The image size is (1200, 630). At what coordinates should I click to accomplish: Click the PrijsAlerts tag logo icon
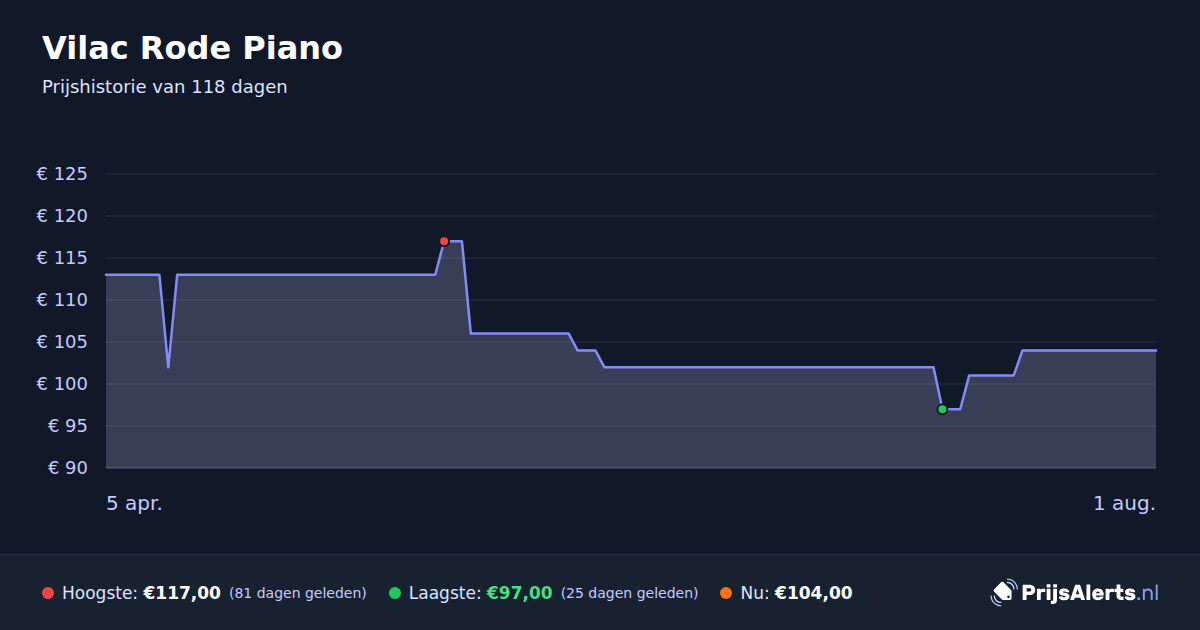1003,593
